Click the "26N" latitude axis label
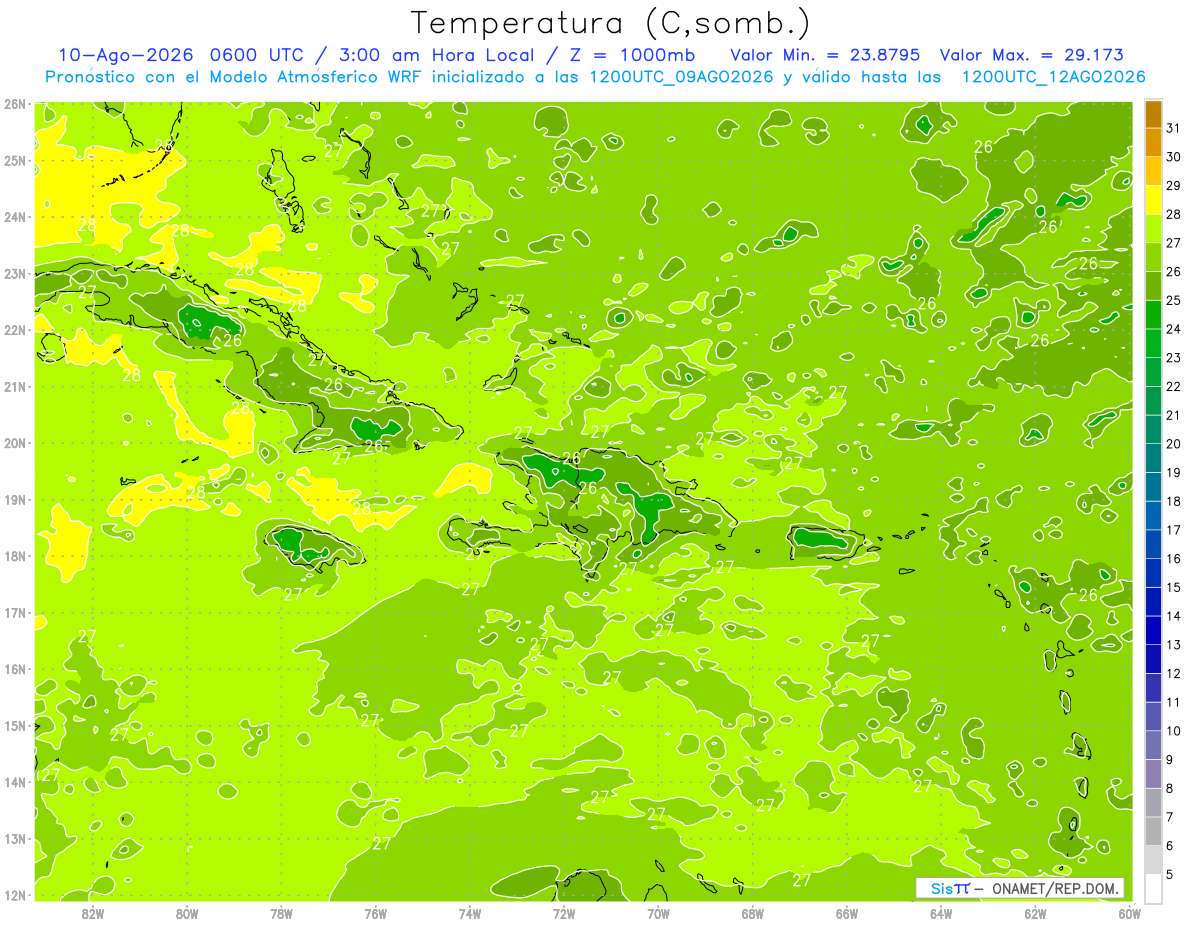 click(15, 104)
